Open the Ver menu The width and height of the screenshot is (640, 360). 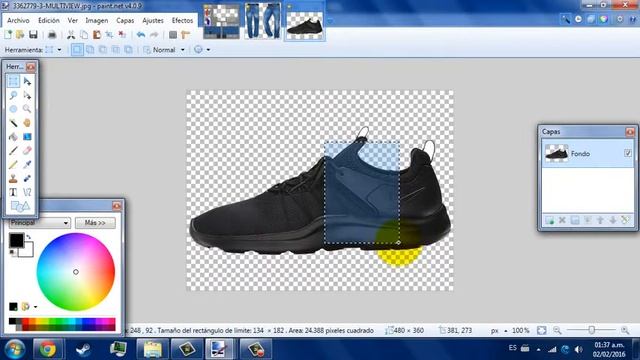coord(73,20)
